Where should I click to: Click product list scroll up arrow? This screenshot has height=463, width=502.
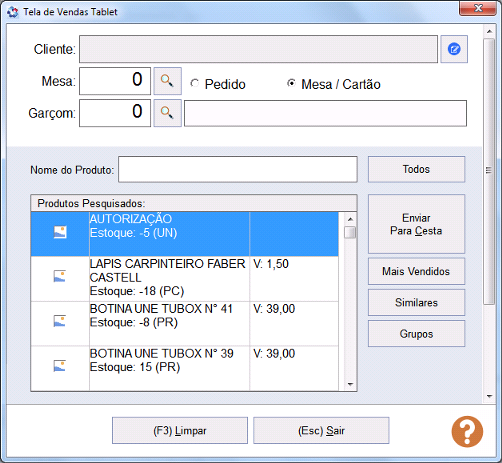pyautogui.click(x=350, y=219)
